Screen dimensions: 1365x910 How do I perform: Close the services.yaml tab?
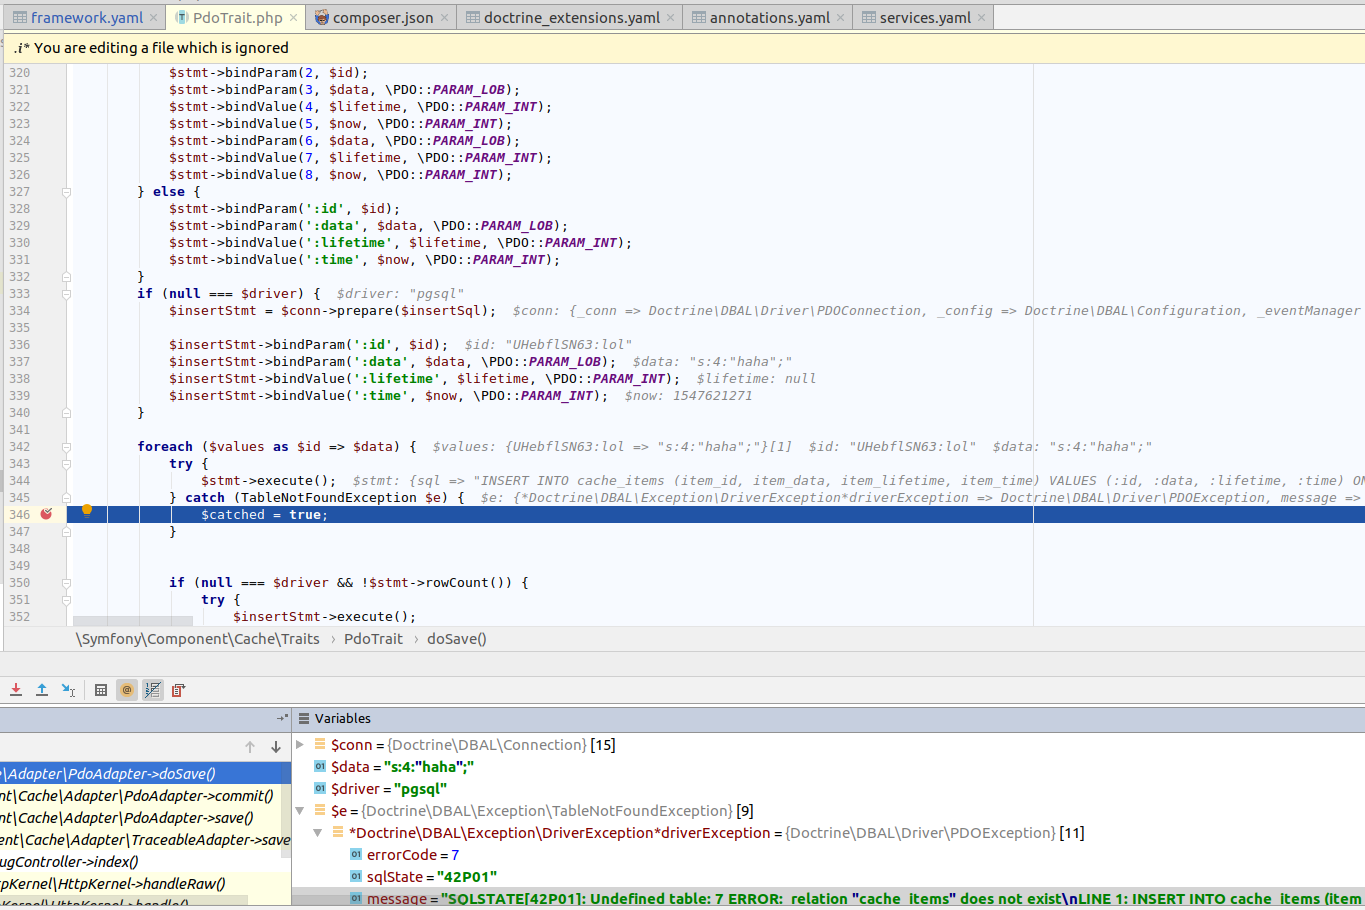(x=981, y=18)
